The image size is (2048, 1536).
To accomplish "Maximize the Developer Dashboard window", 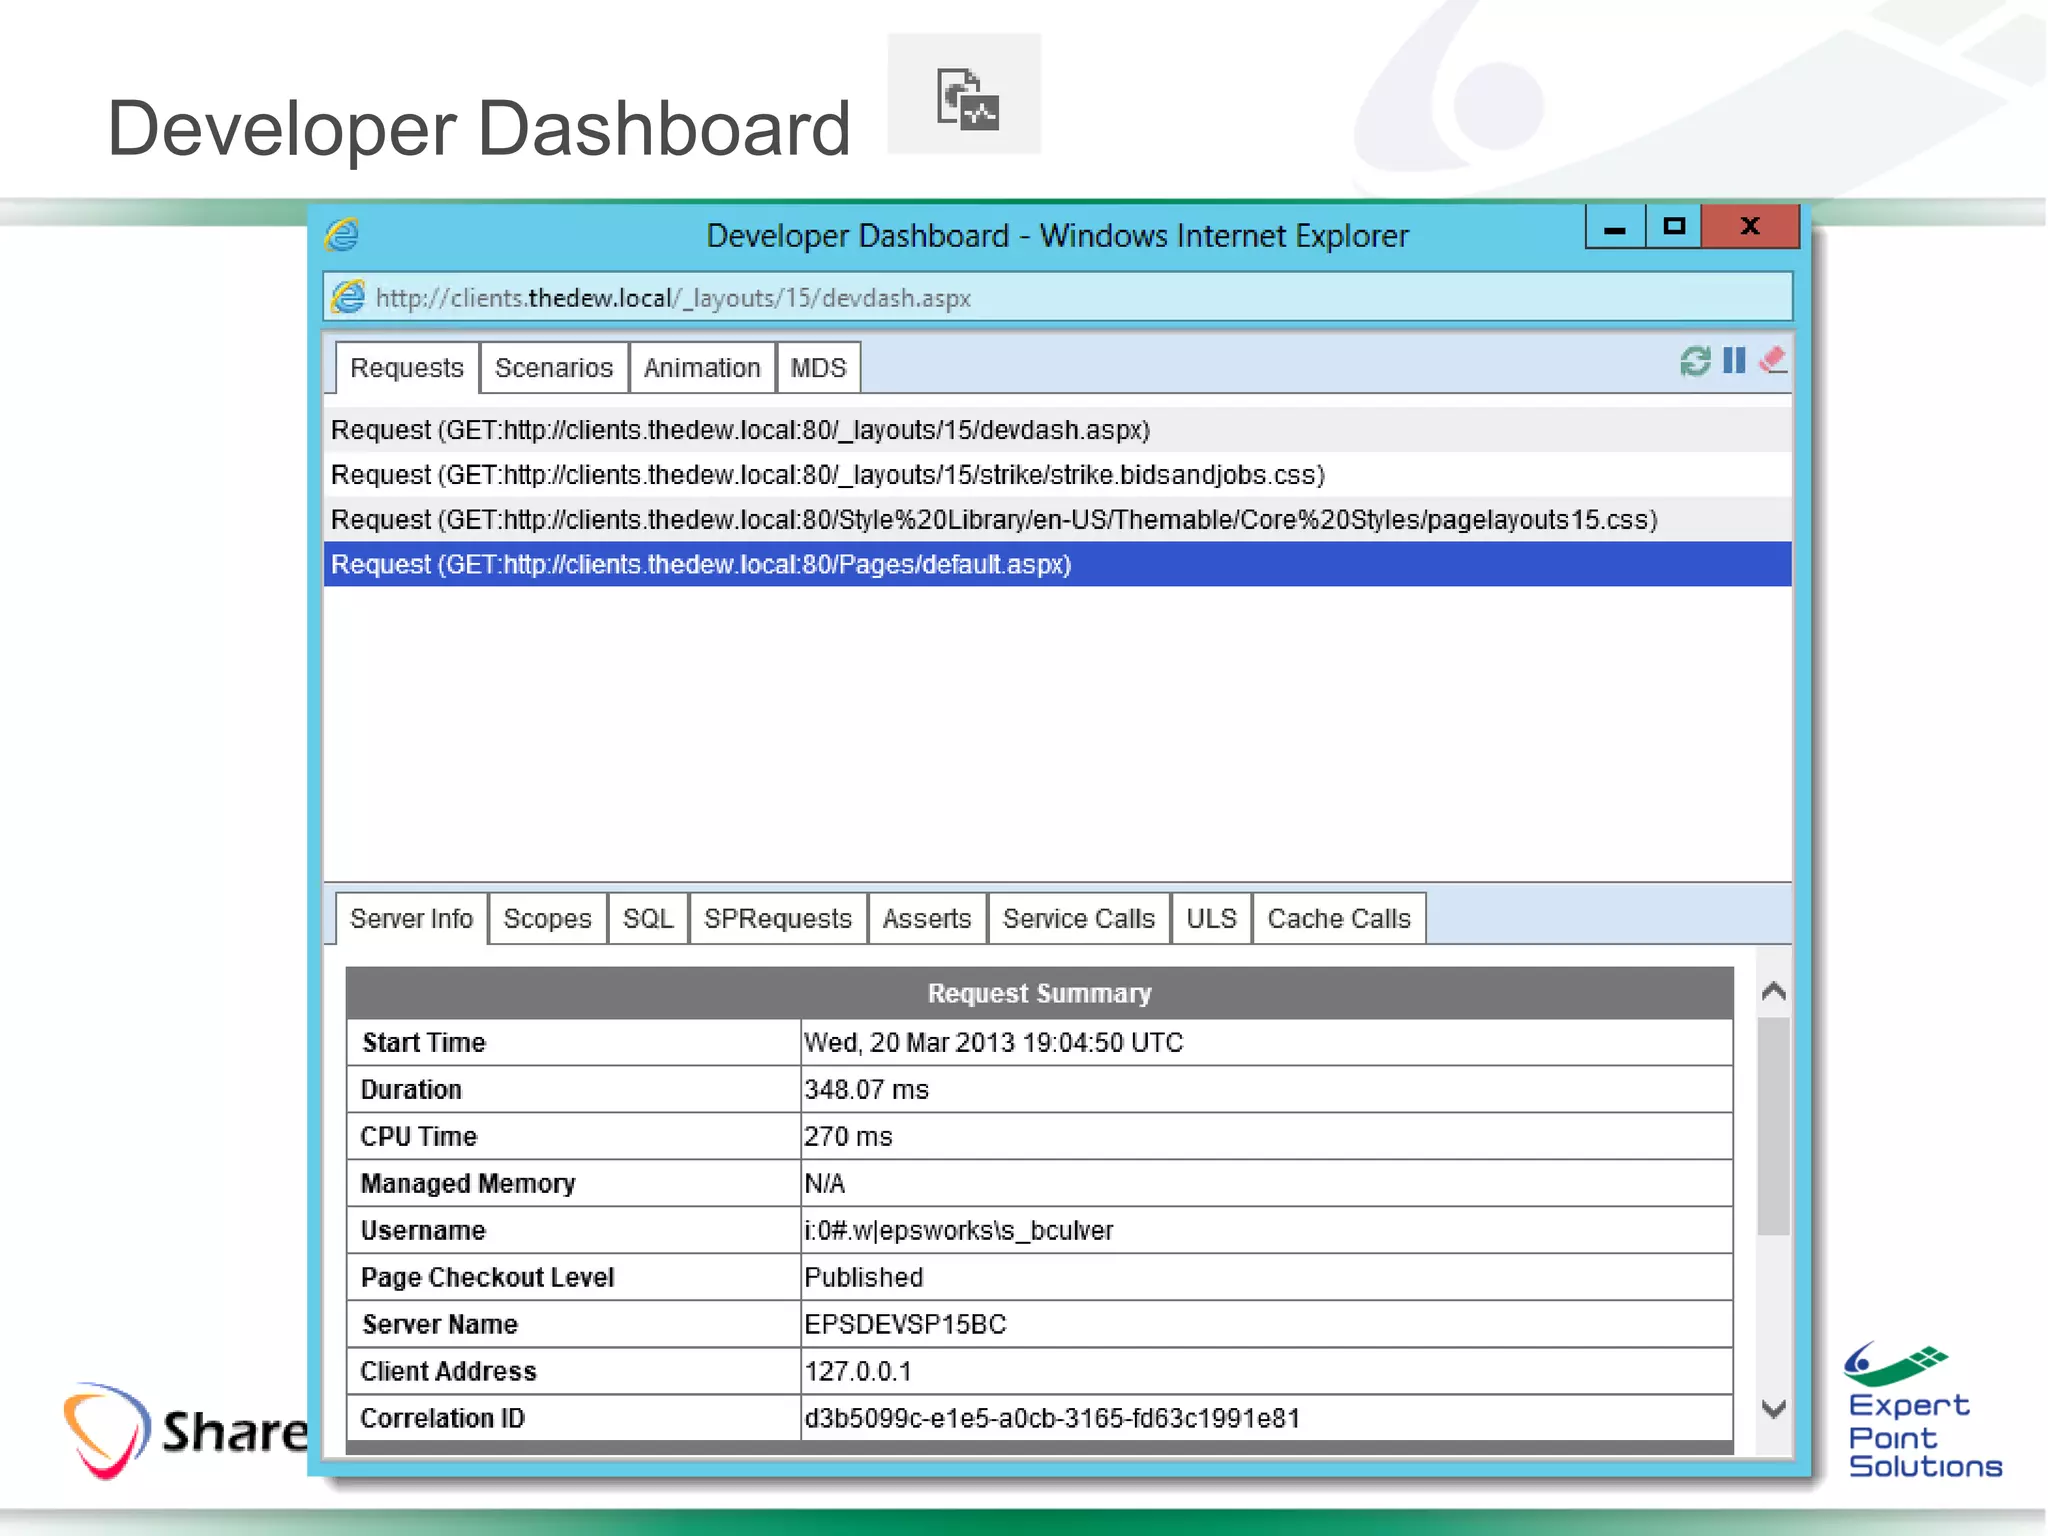I will 1674,227.
